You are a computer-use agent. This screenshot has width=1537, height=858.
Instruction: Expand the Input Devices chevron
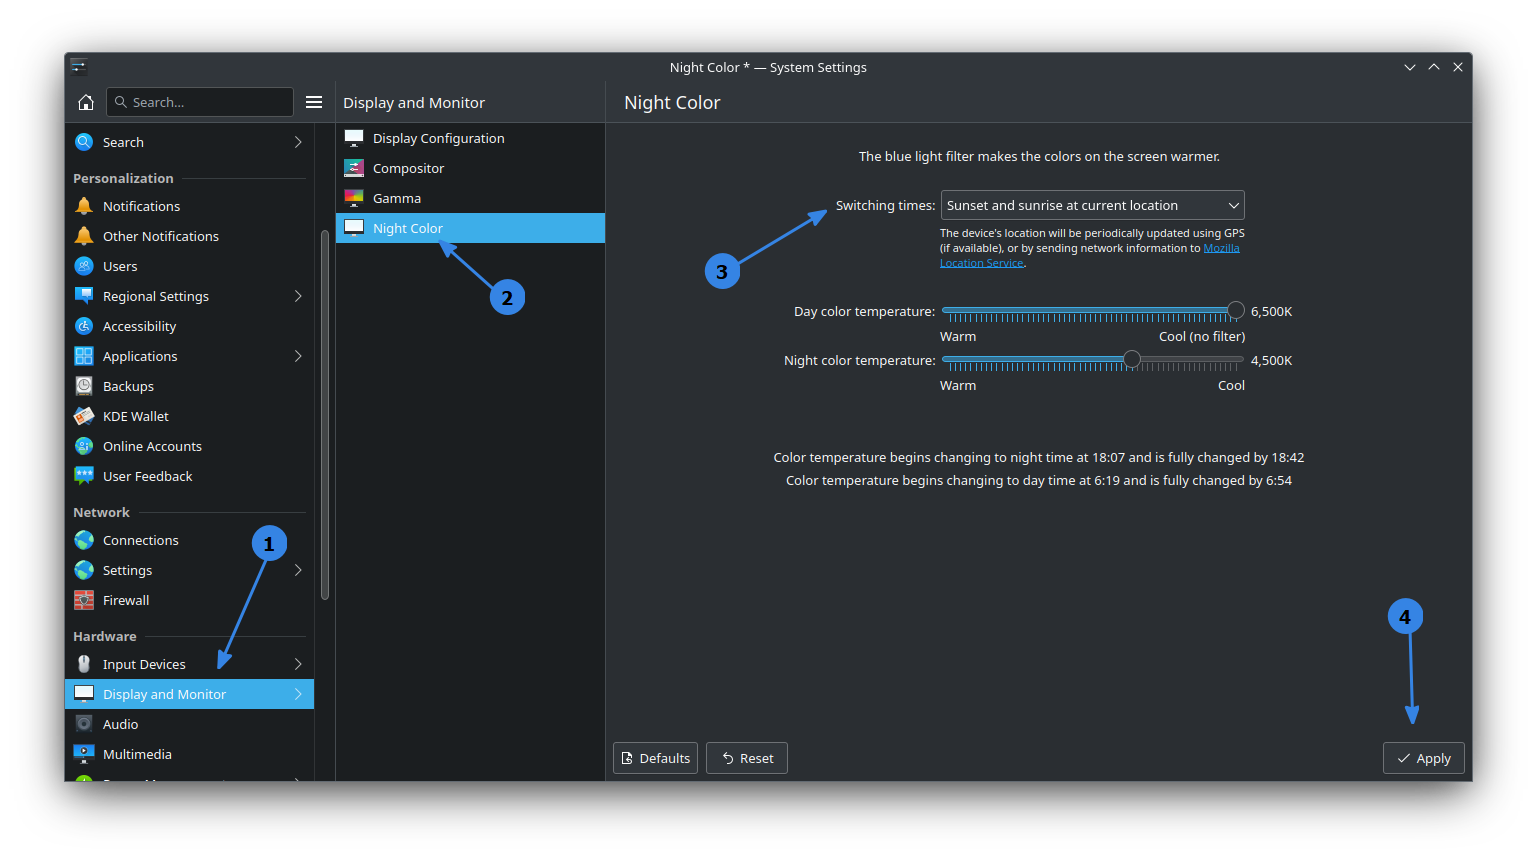pos(298,664)
